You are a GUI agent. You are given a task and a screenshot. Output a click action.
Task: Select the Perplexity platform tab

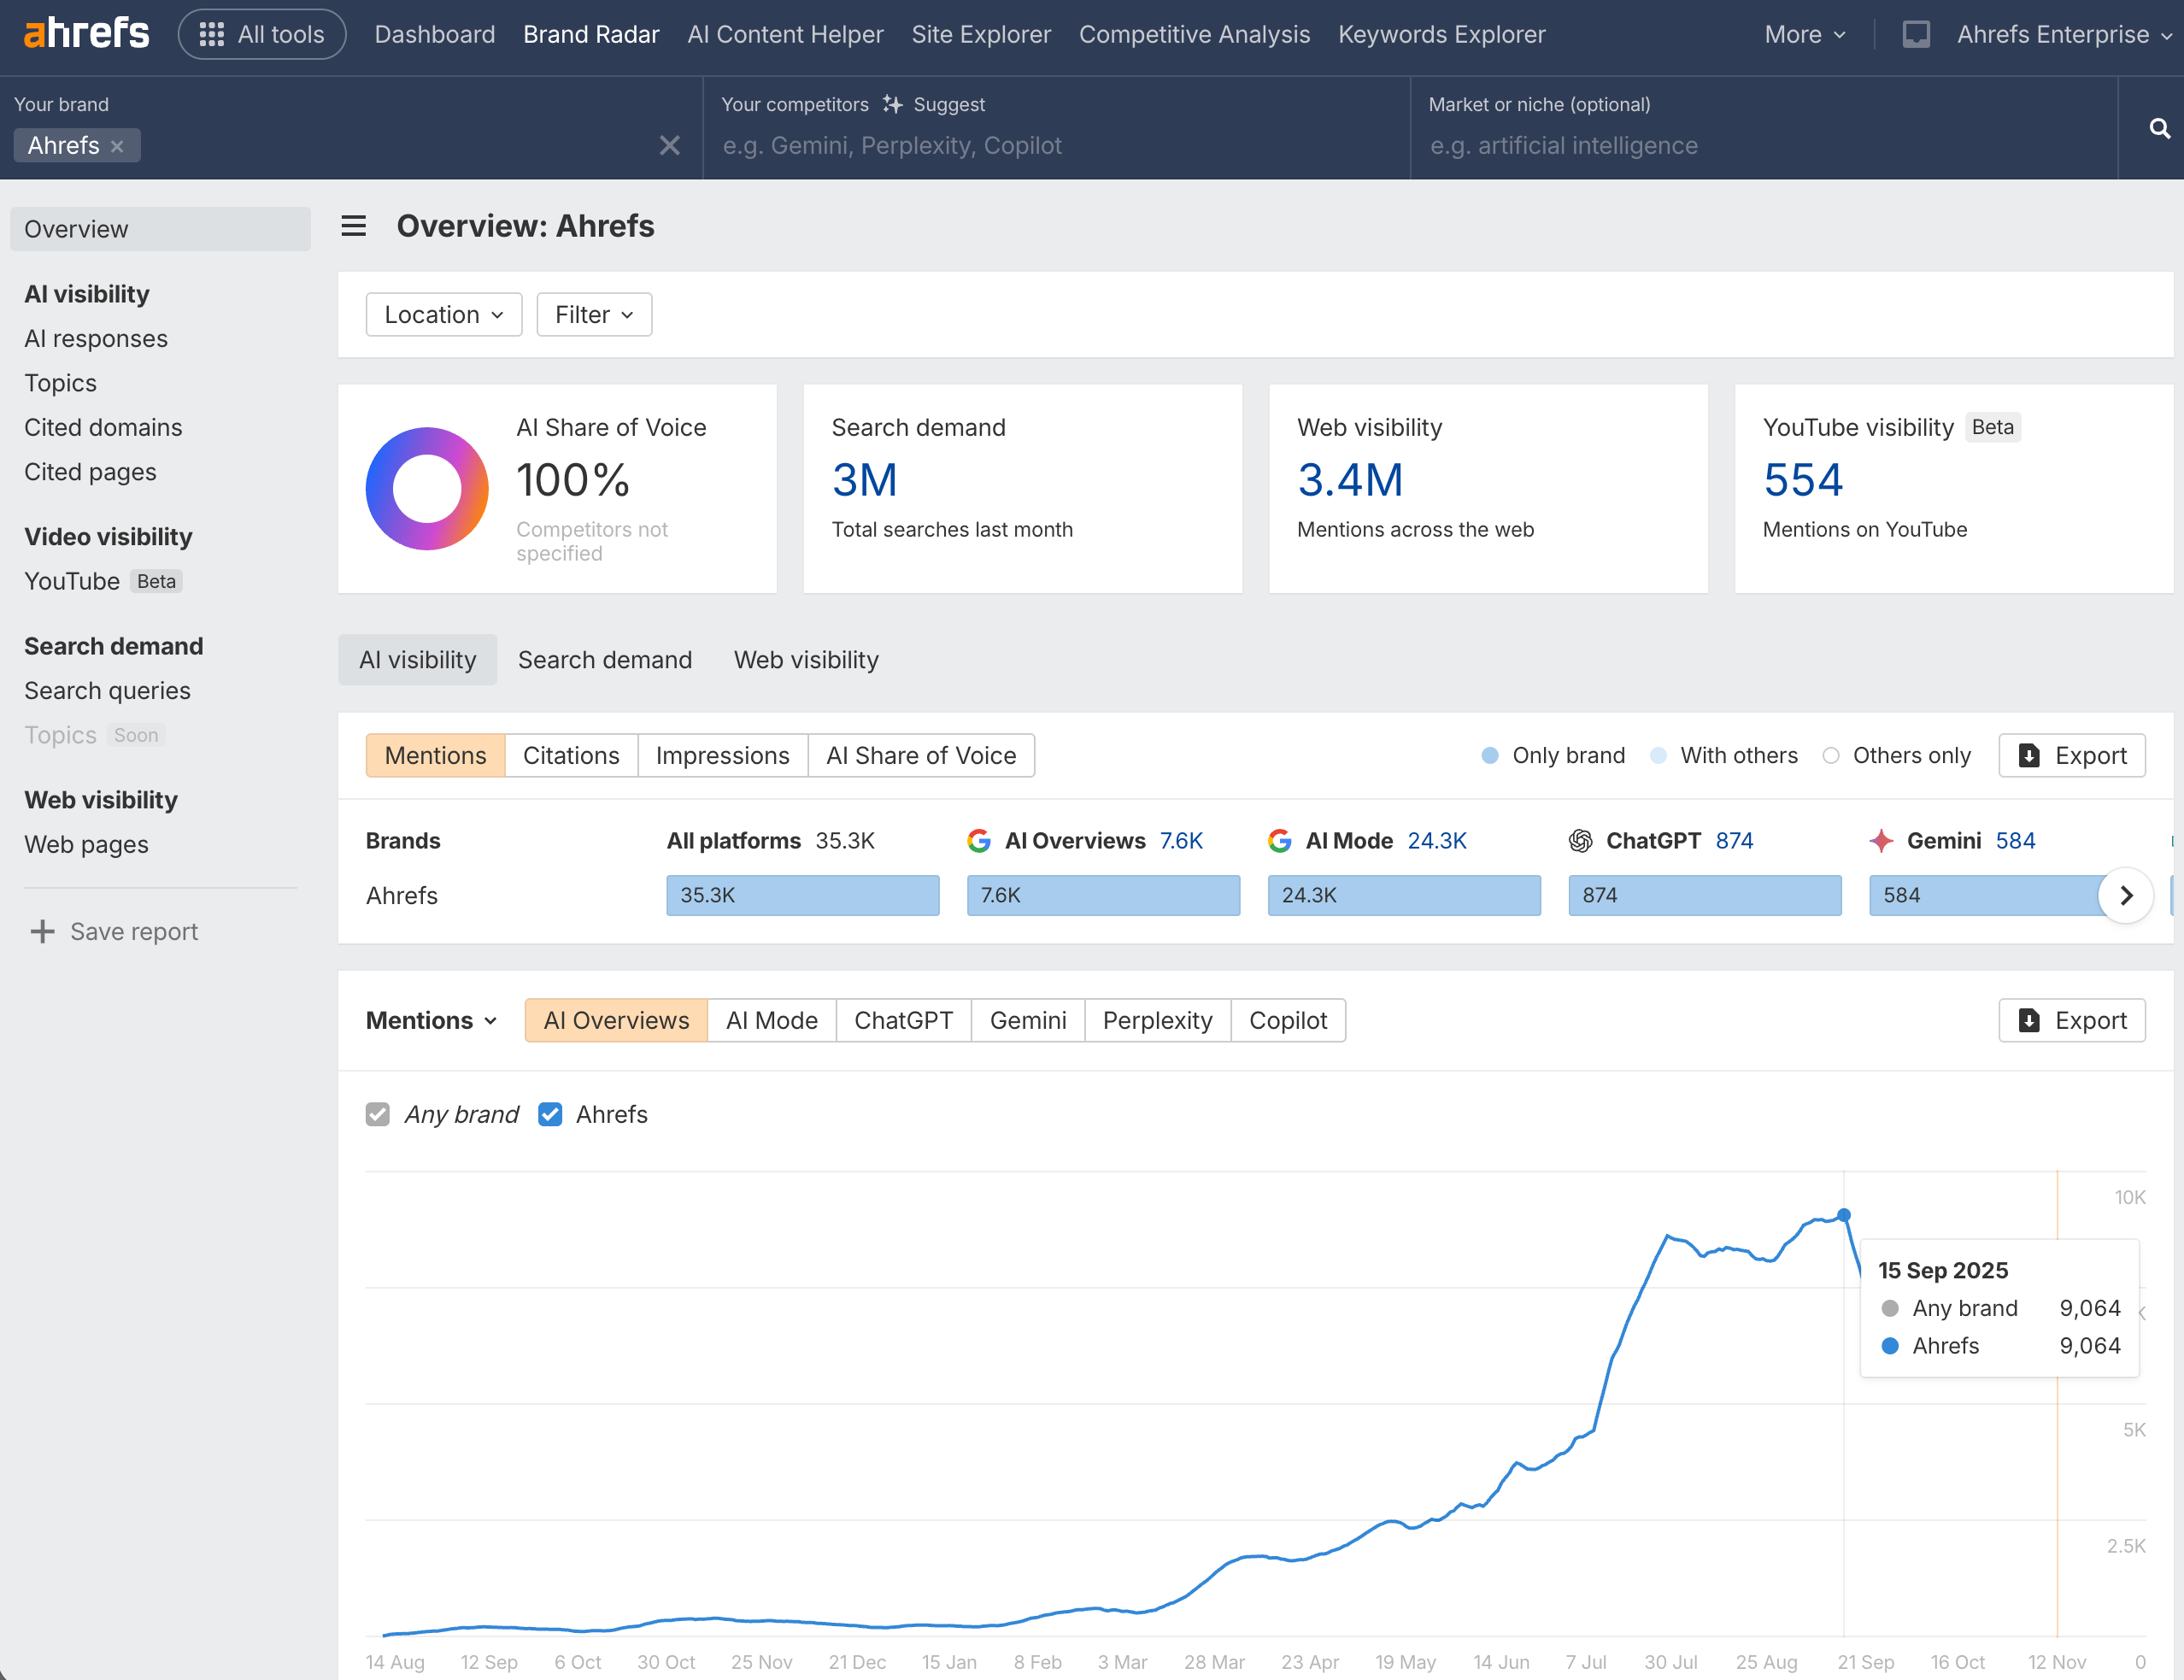1156,1020
